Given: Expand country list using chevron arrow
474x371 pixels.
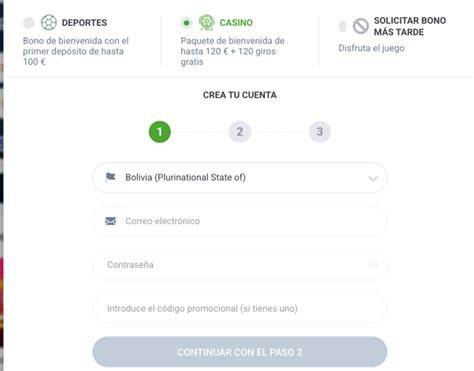Looking at the screenshot, I should coord(373,178).
